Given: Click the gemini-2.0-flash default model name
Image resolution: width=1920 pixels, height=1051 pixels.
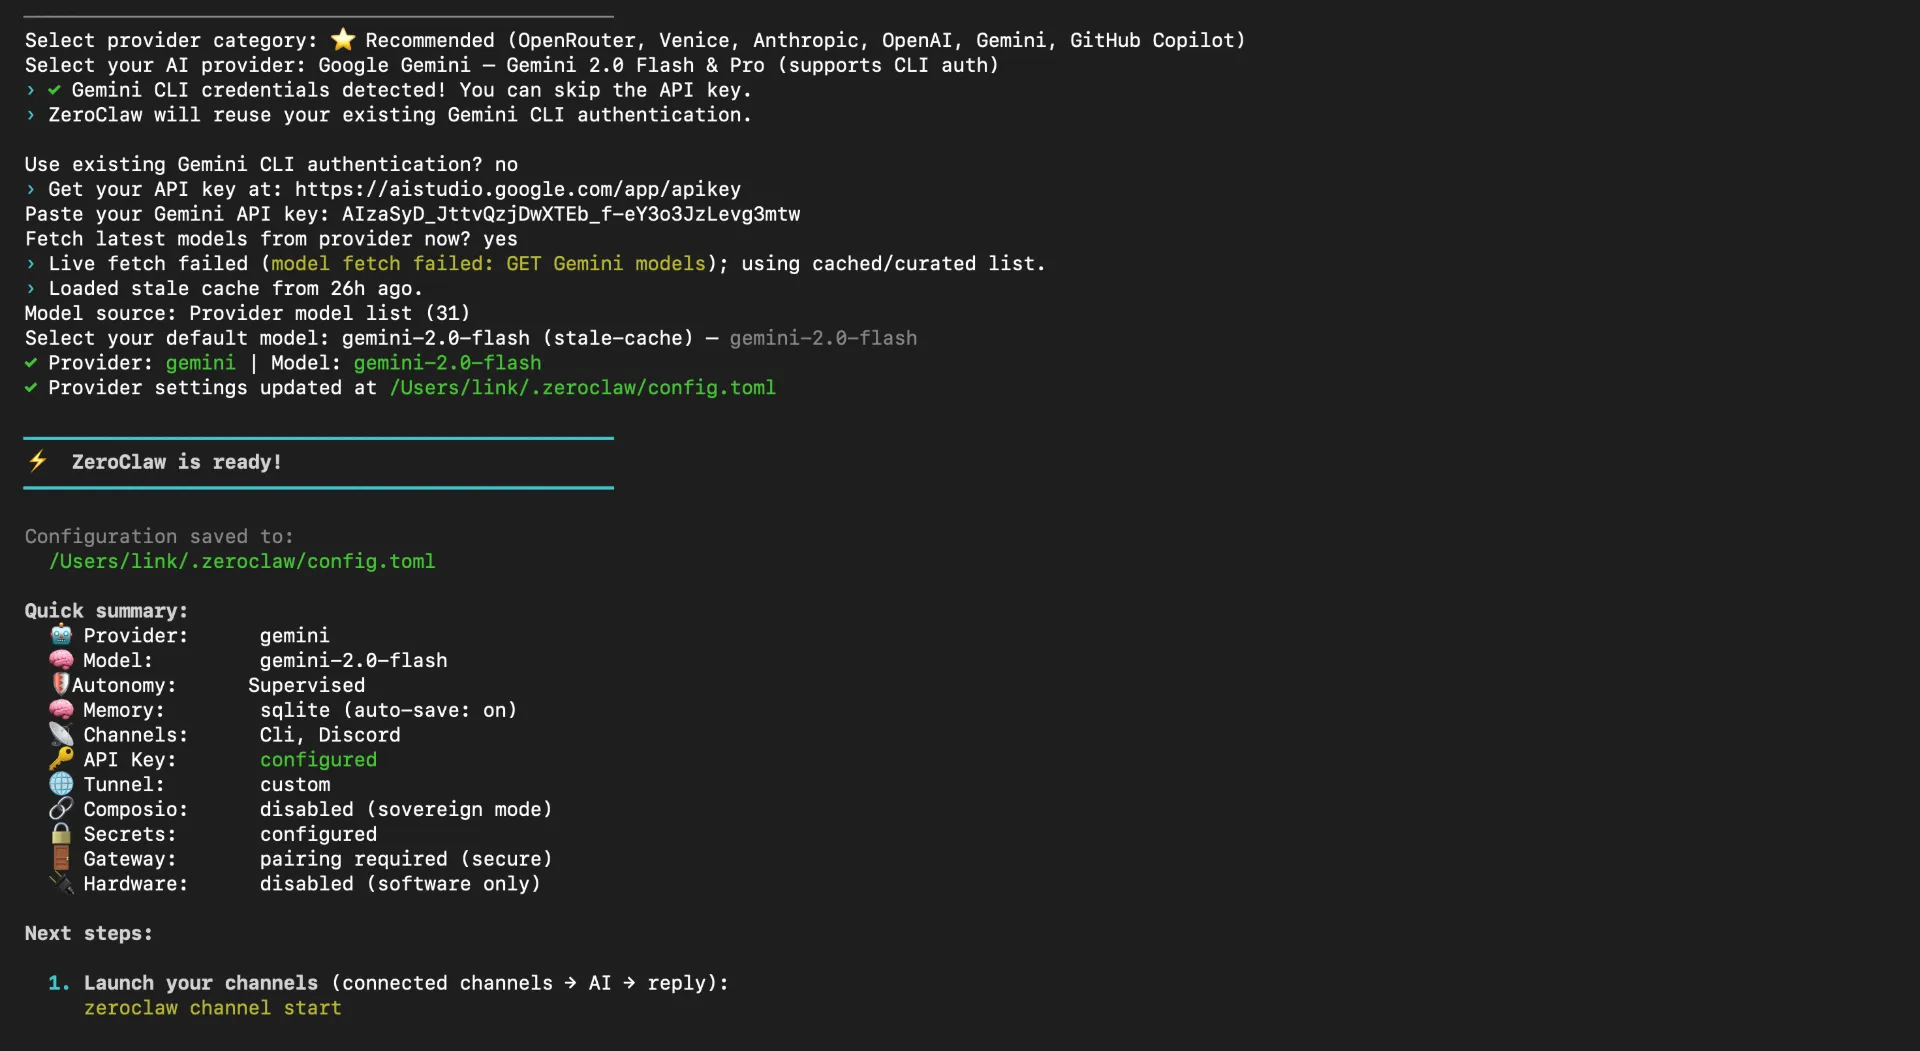Looking at the screenshot, I should (436, 338).
